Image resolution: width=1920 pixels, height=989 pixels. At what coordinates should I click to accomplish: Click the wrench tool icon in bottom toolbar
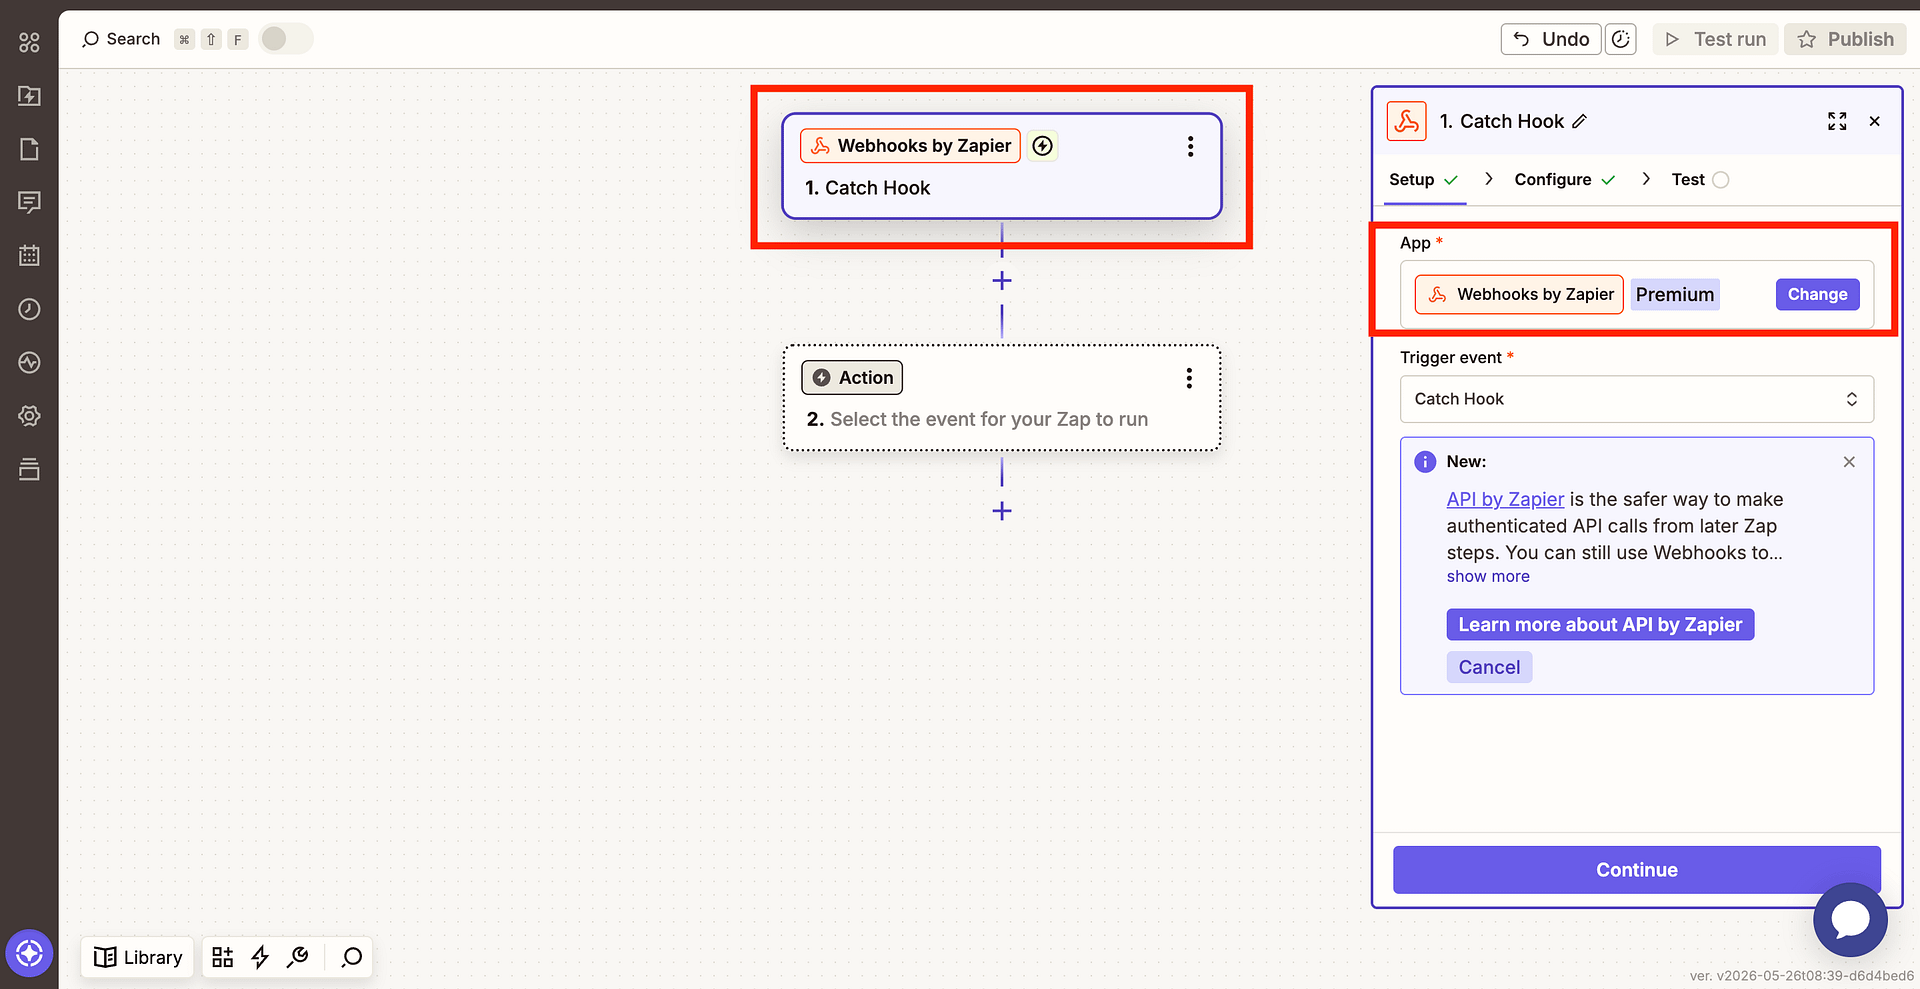pyautogui.click(x=297, y=957)
